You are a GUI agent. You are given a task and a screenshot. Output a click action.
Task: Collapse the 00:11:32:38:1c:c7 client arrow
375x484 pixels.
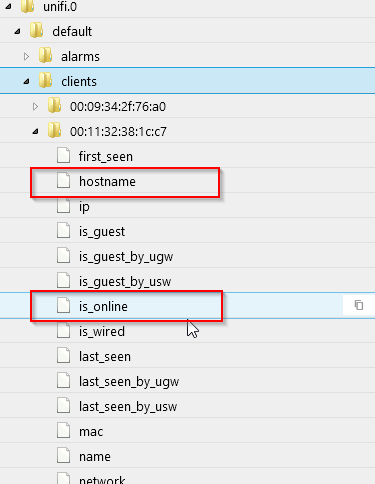coord(35,132)
